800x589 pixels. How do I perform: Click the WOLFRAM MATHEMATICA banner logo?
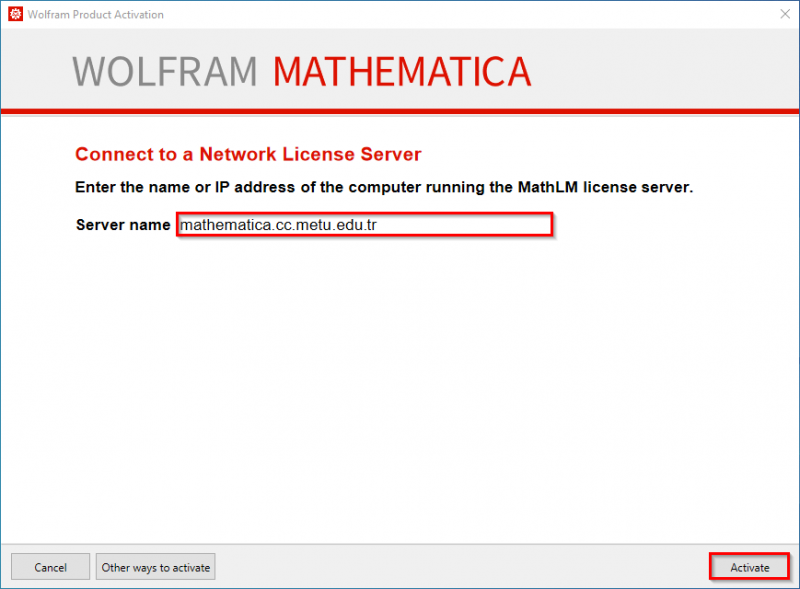(x=302, y=71)
